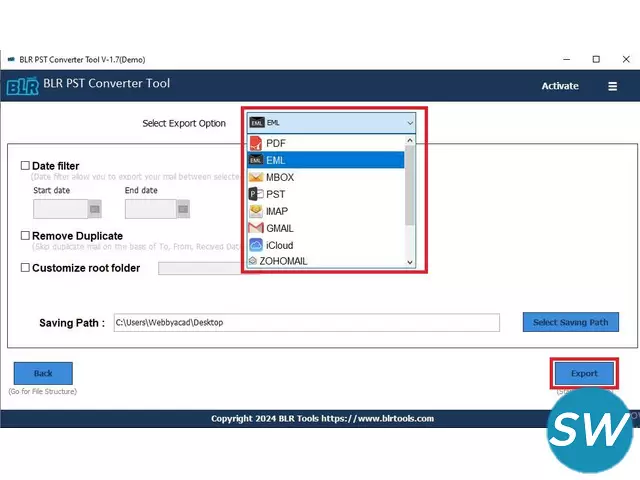Click the MBOX envelope icon
Screen dimensions: 640x480
(x=255, y=177)
